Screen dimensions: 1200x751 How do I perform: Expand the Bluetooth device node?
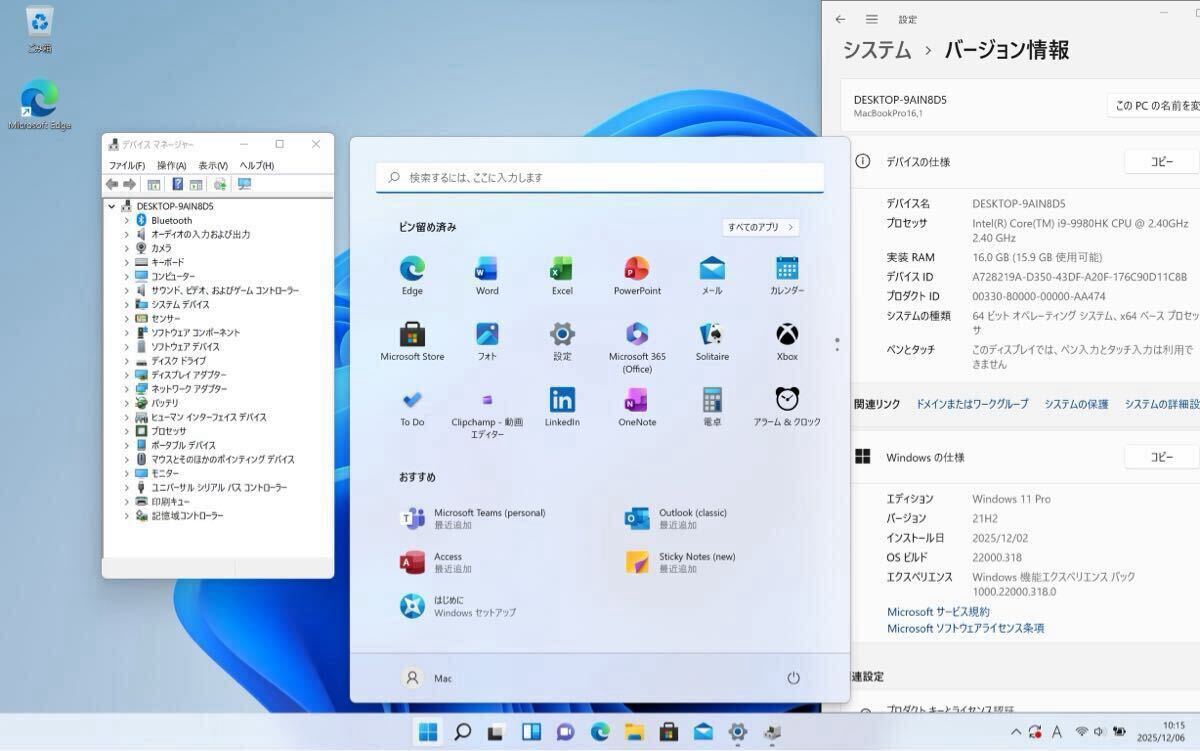tap(127, 220)
